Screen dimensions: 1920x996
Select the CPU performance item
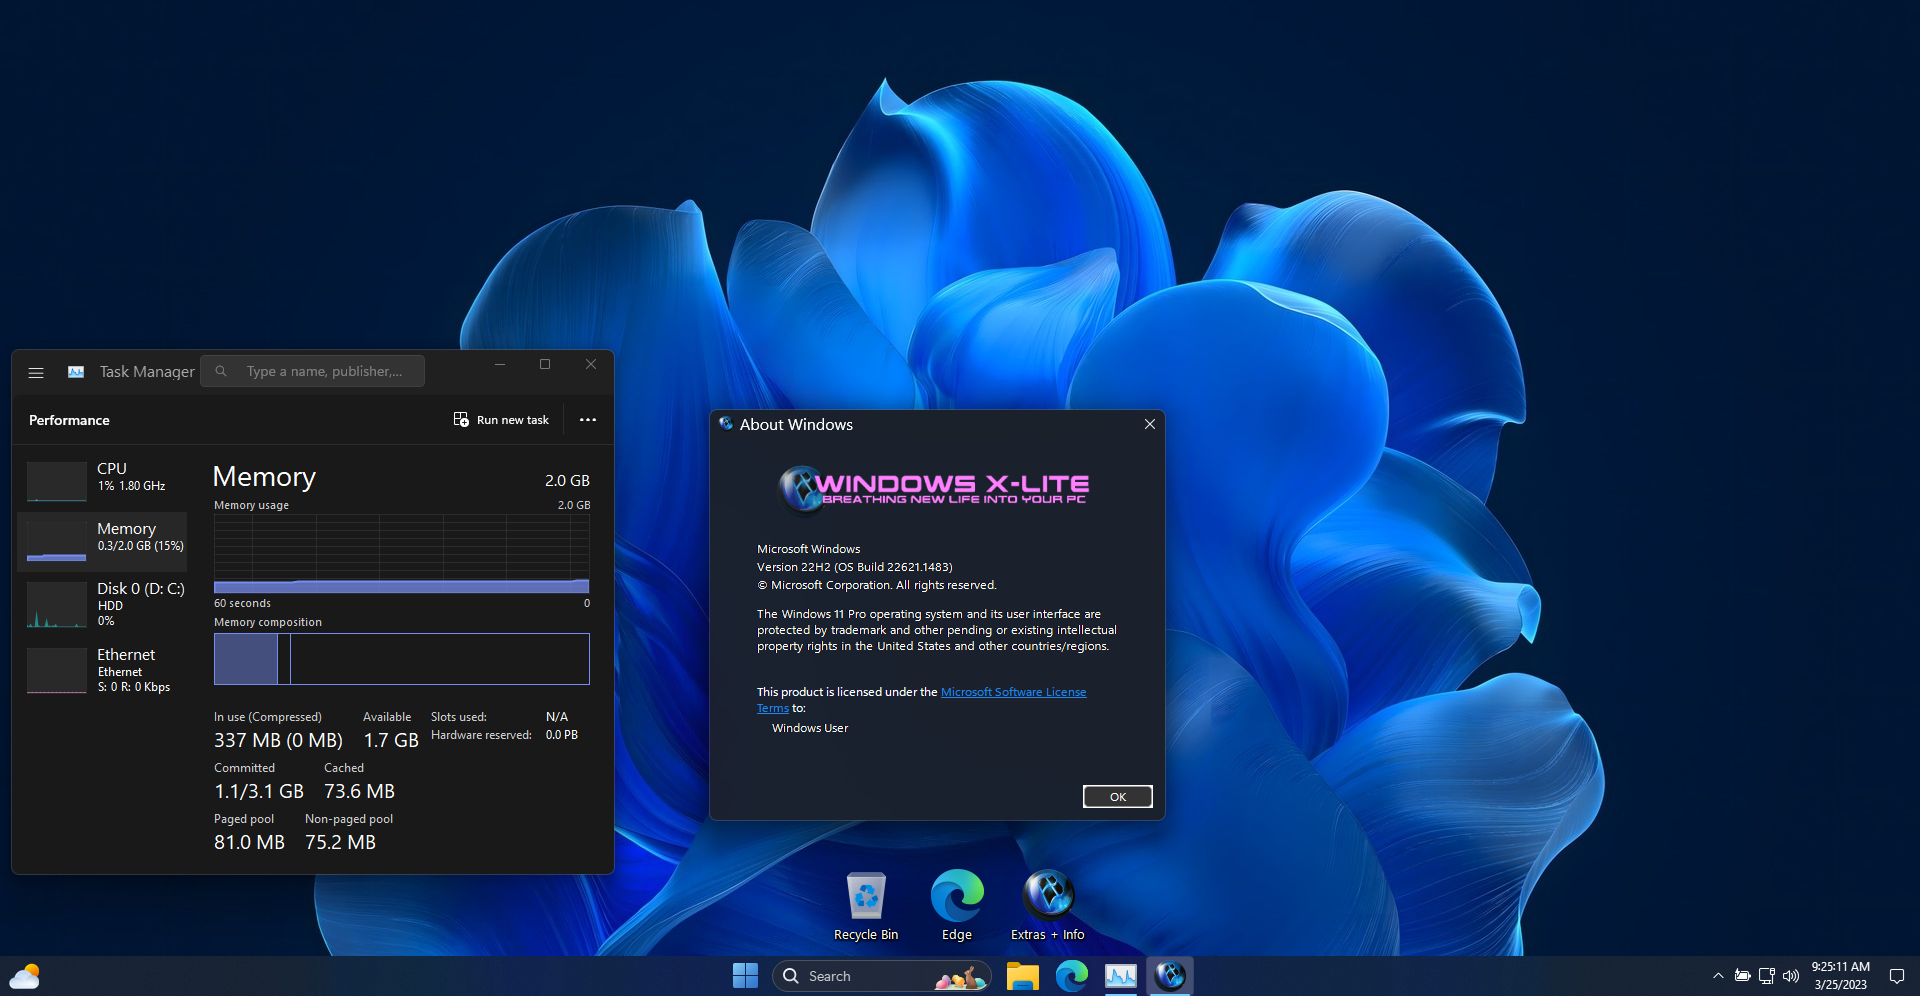click(x=102, y=480)
